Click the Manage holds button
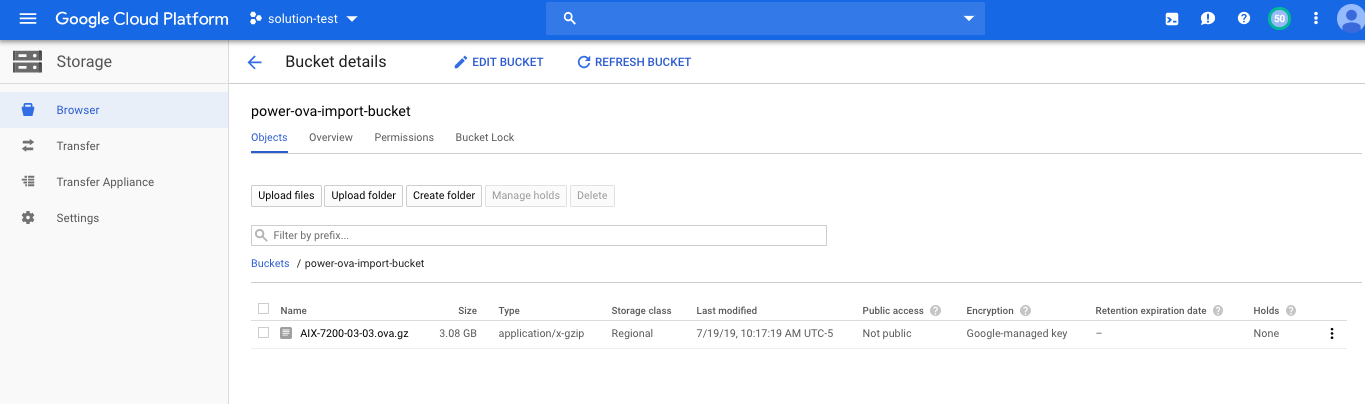 (526, 195)
